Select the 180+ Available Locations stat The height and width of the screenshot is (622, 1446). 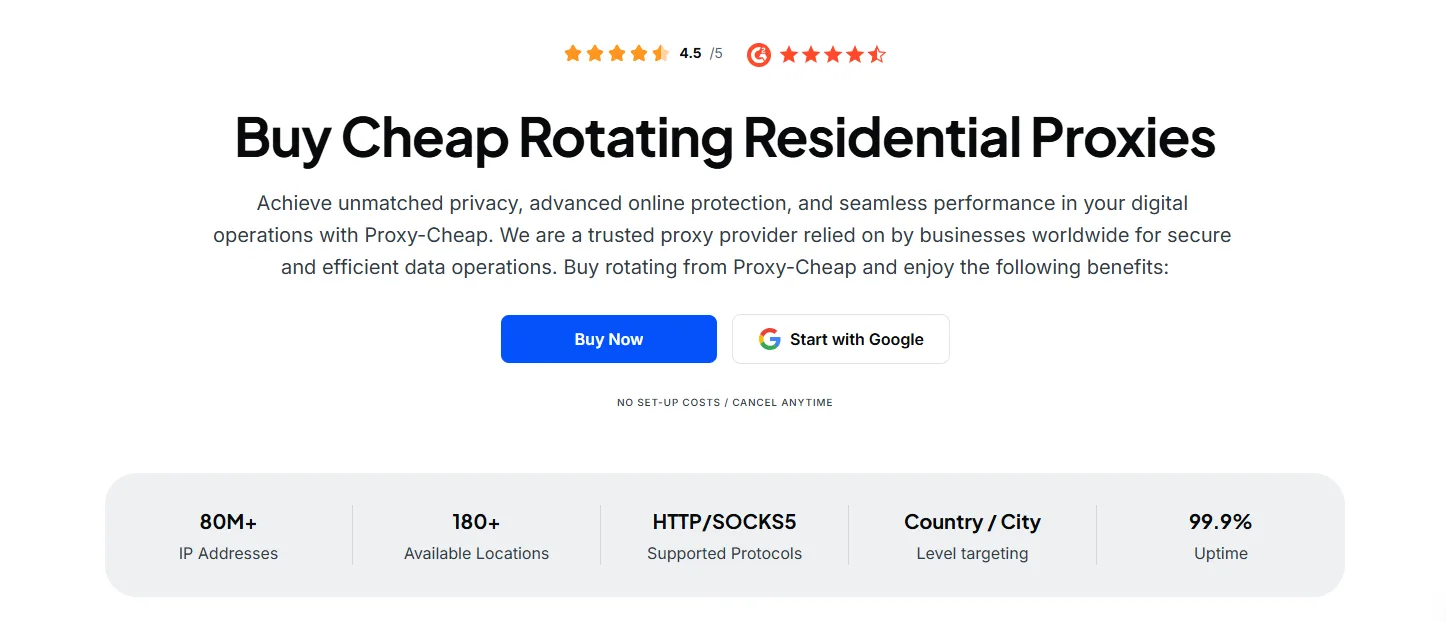point(476,535)
